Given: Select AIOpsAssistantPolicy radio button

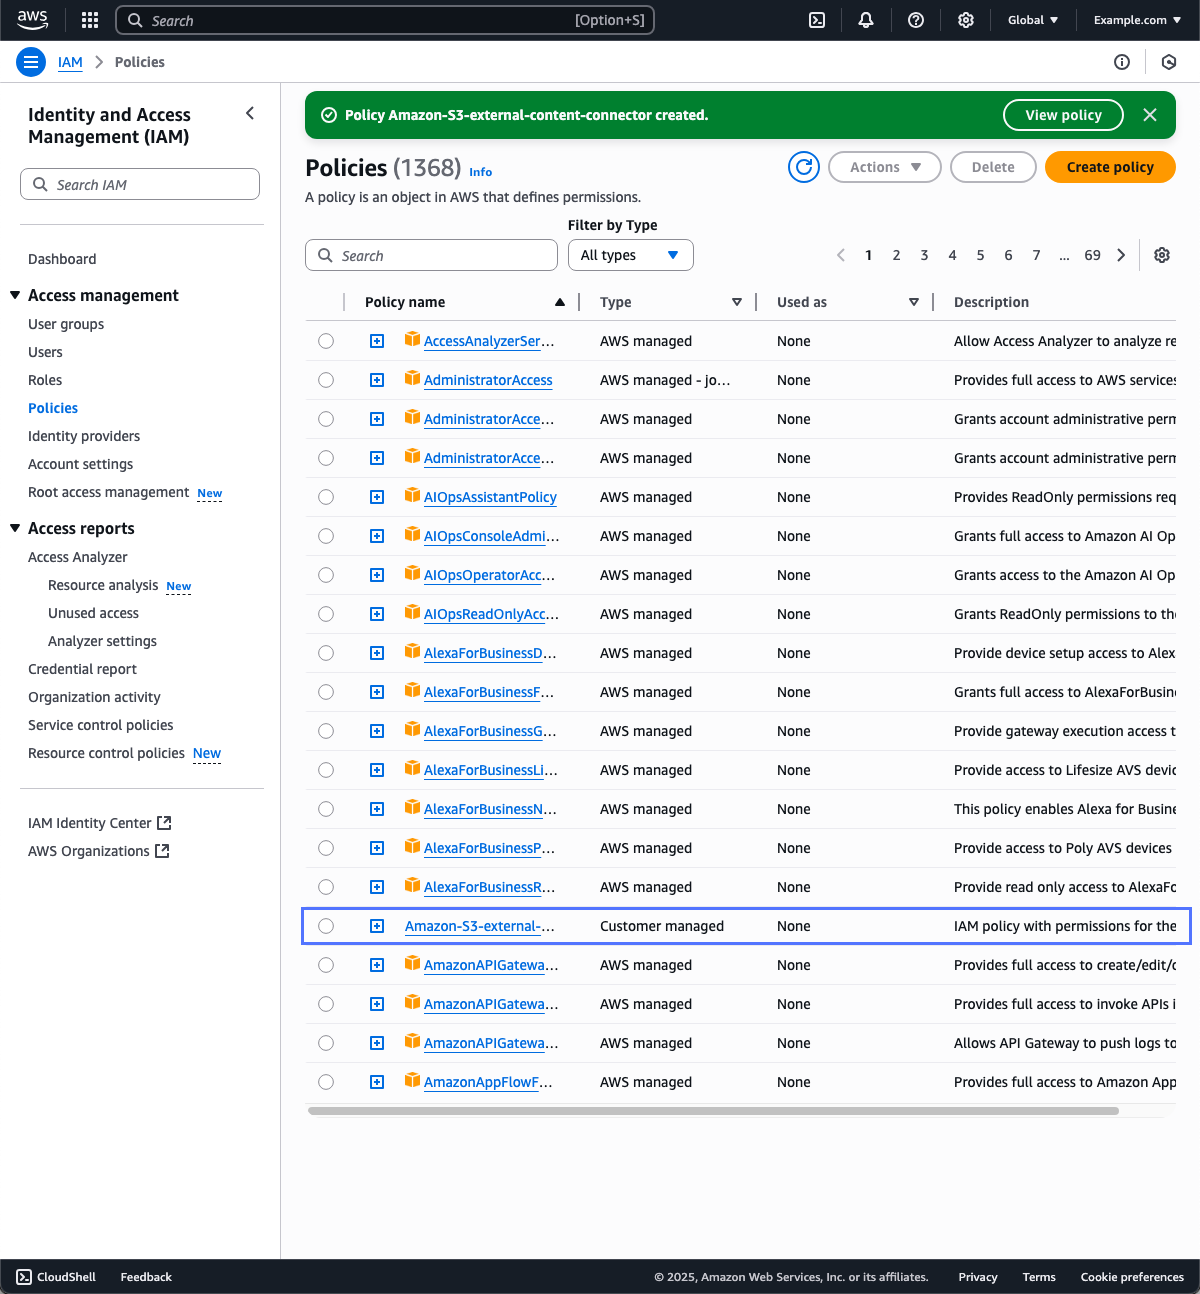Looking at the screenshot, I should pos(326,497).
